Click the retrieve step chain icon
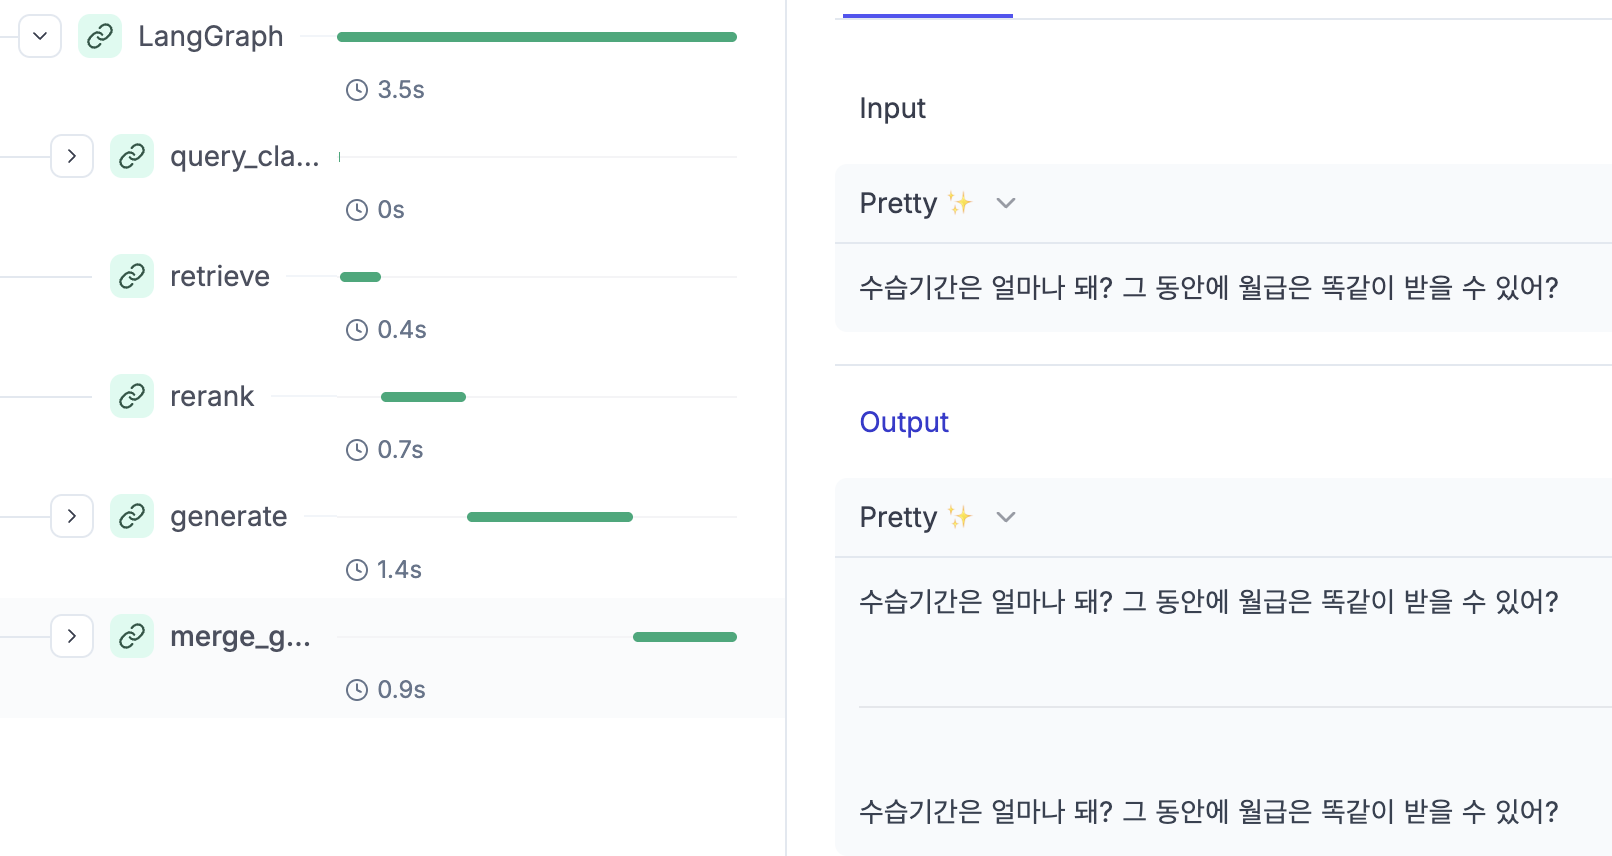 (x=132, y=276)
